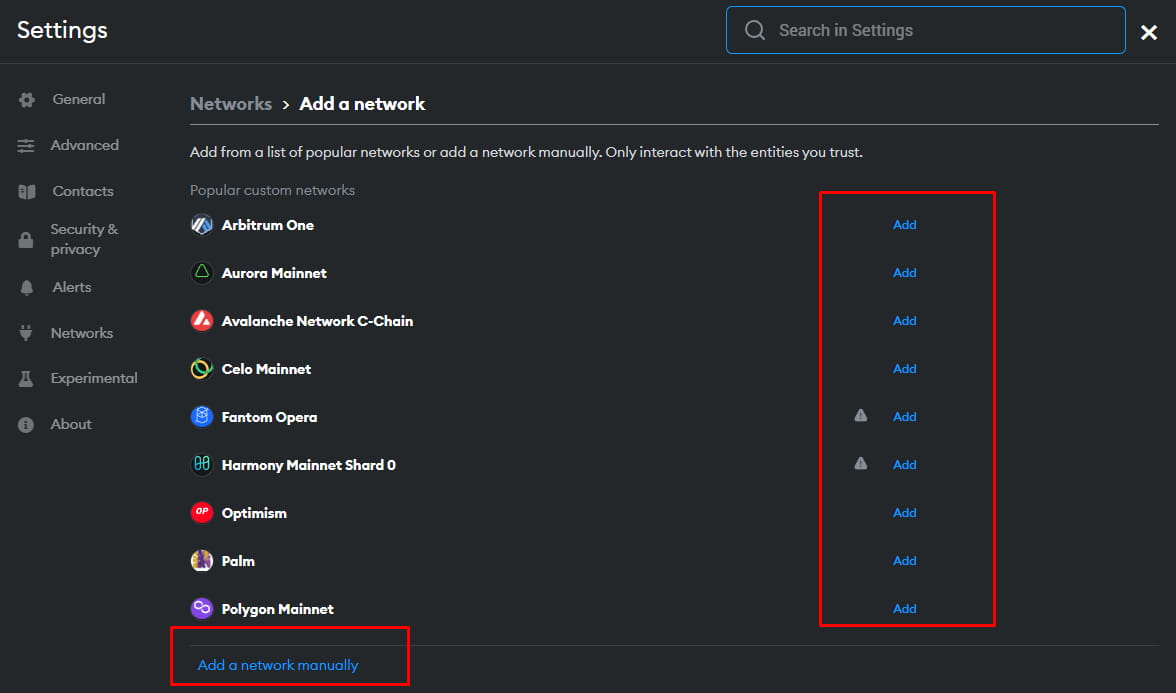Add Fantom Opera network
Viewport: 1176px width, 693px height.
pyautogui.click(x=904, y=416)
